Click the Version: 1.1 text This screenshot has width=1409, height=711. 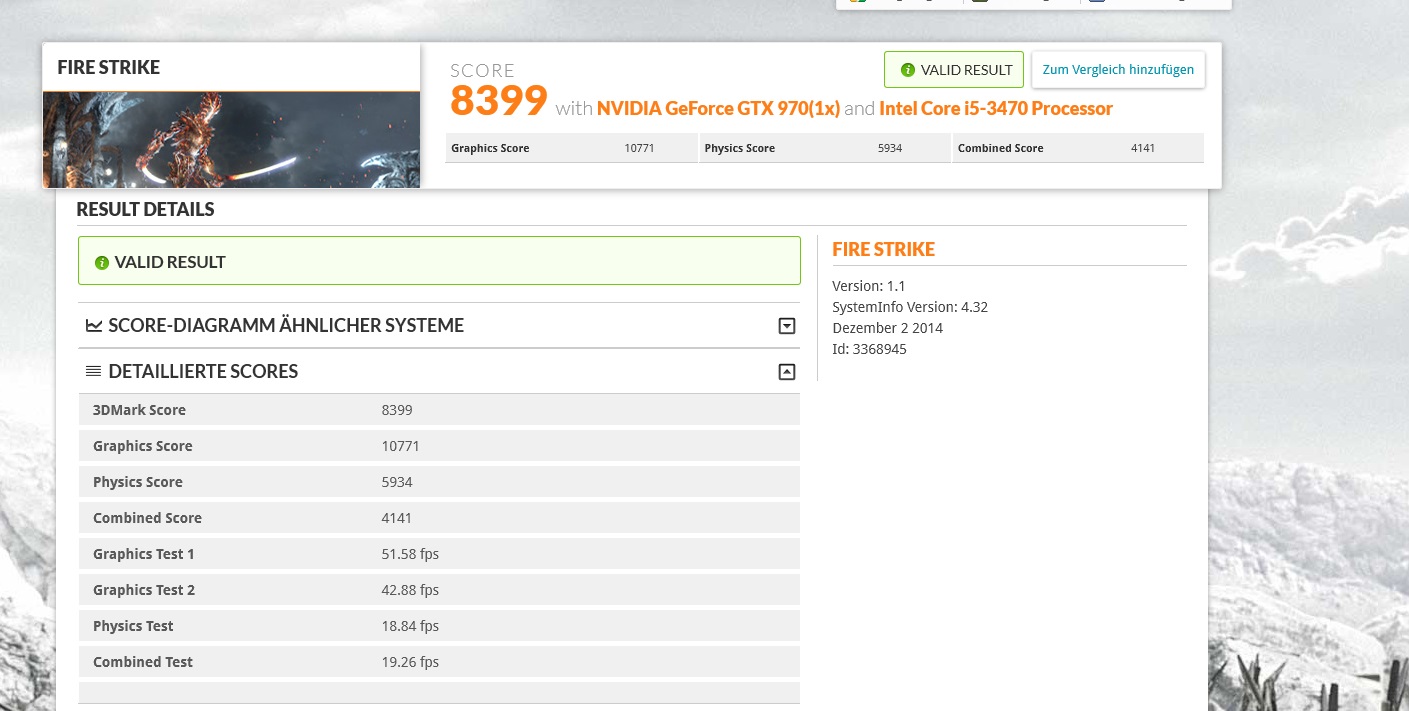coord(869,286)
